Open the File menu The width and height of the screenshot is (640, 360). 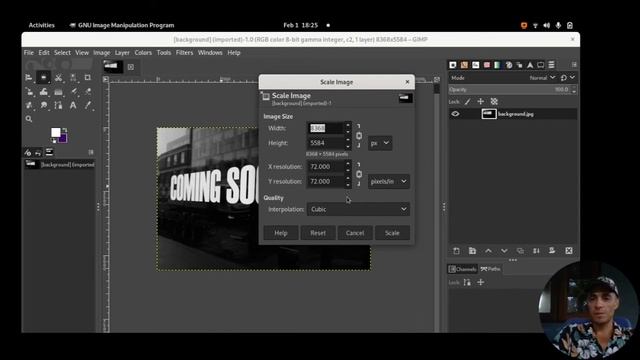[29, 53]
